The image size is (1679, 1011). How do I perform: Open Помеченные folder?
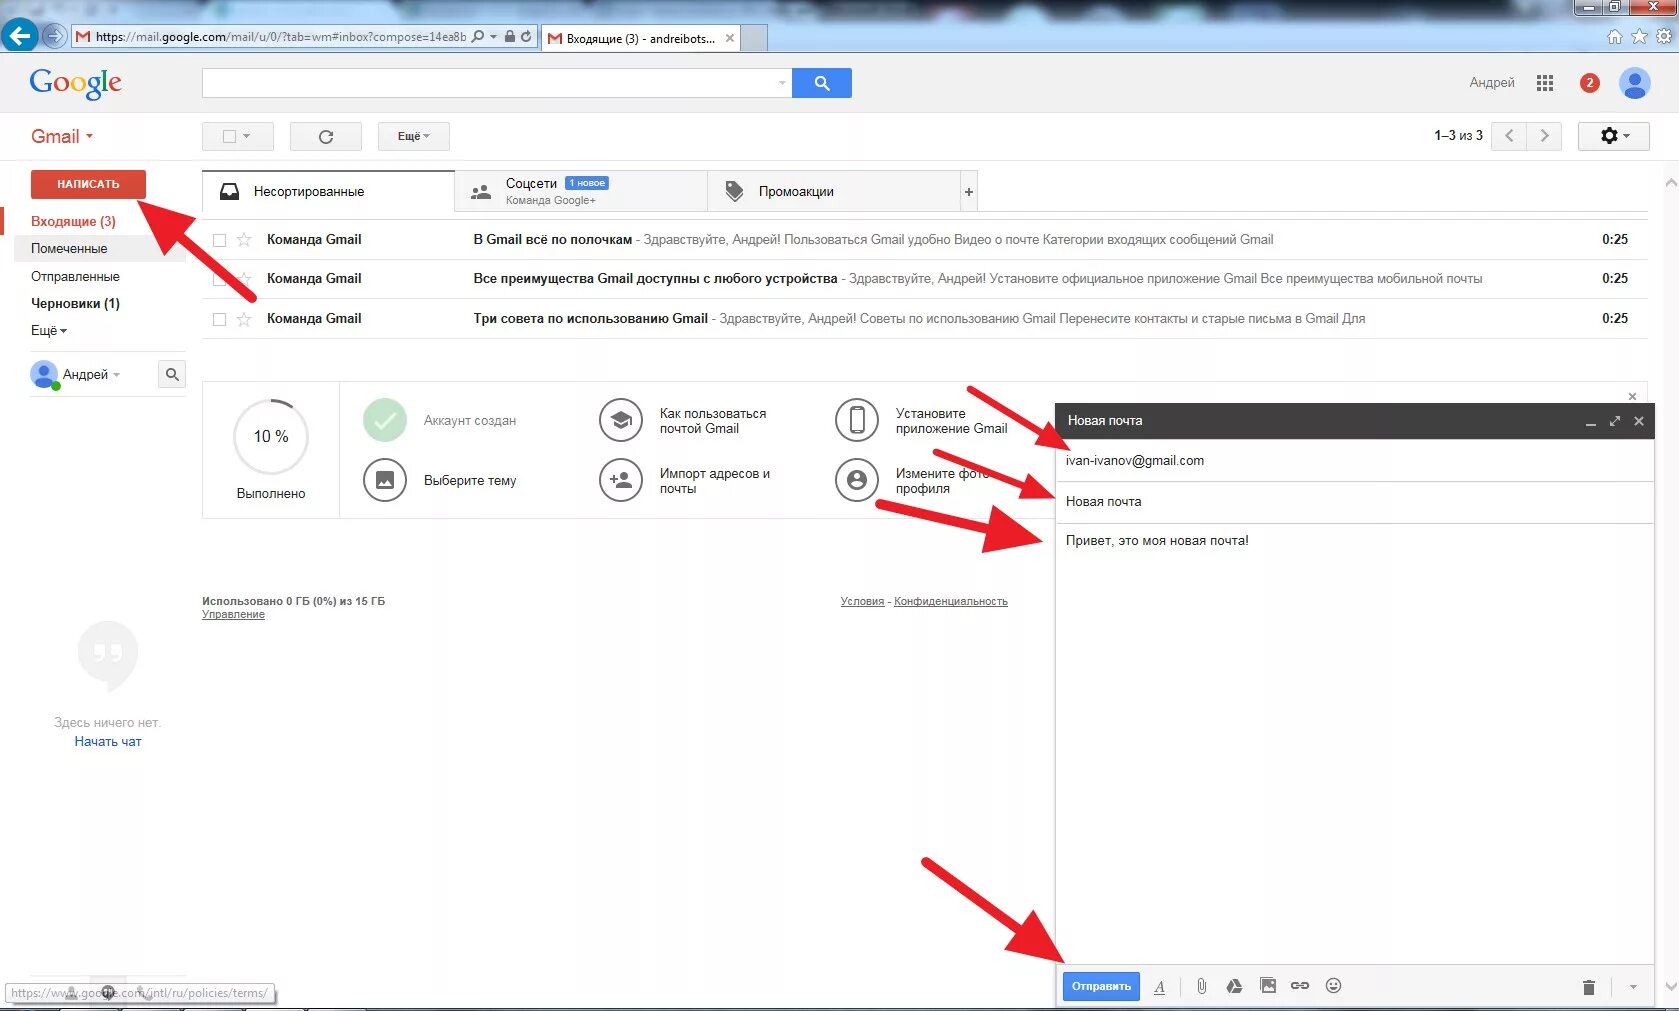click(69, 248)
